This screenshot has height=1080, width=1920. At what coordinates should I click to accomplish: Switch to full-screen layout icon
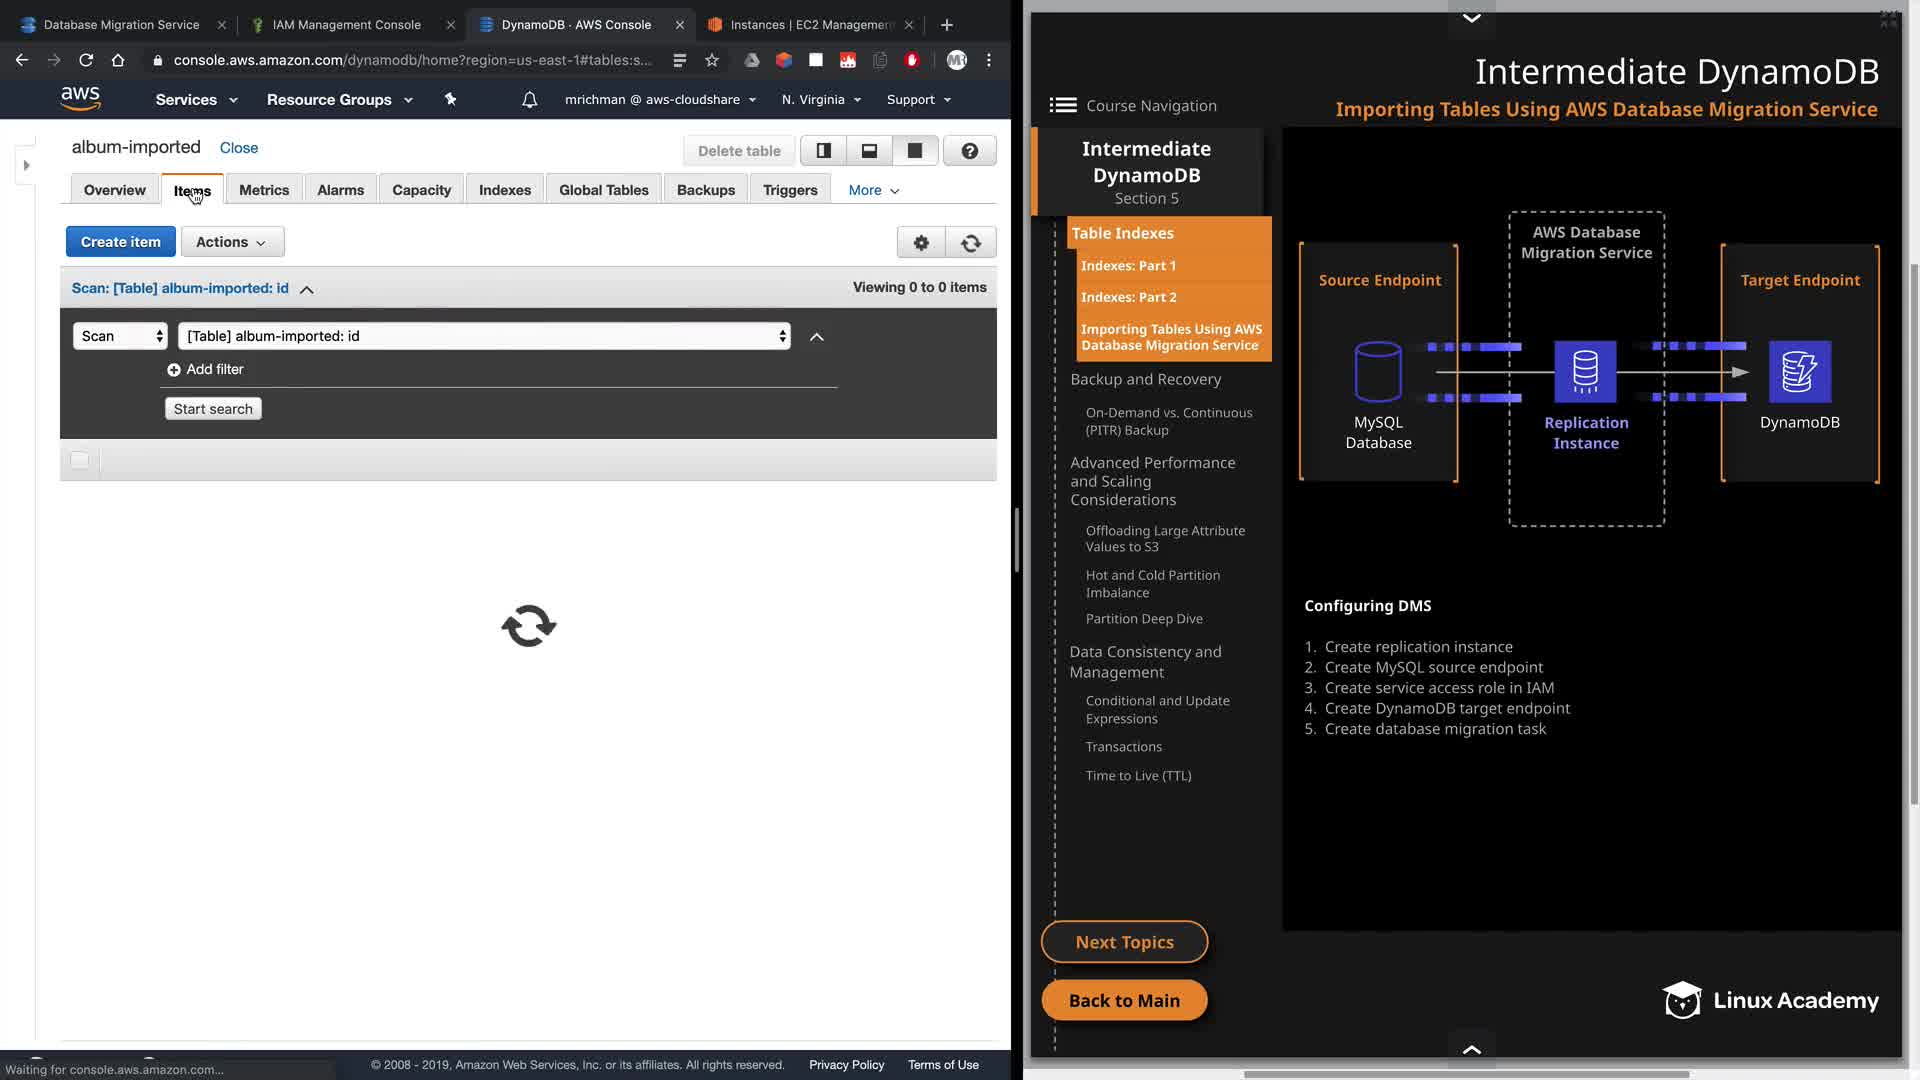click(x=914, y=151)
